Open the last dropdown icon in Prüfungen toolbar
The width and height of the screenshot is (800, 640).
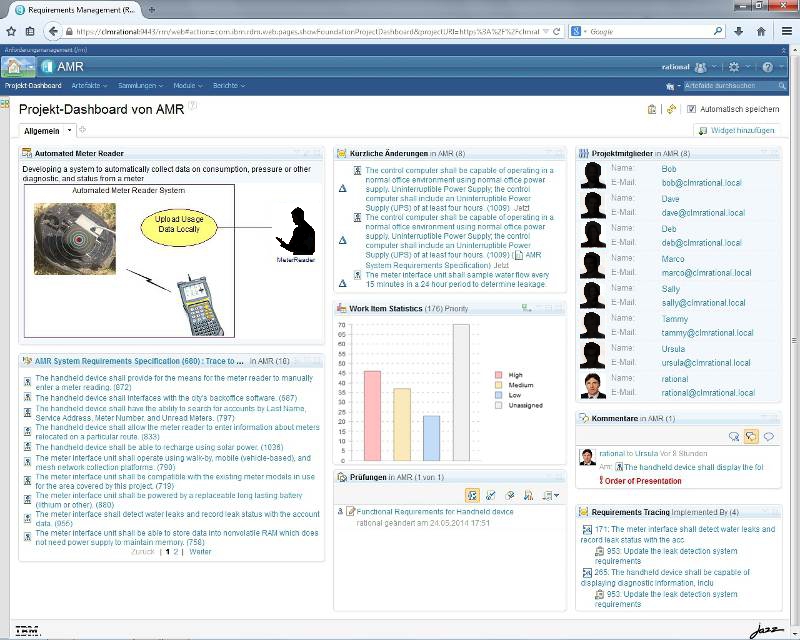[550, 495]
